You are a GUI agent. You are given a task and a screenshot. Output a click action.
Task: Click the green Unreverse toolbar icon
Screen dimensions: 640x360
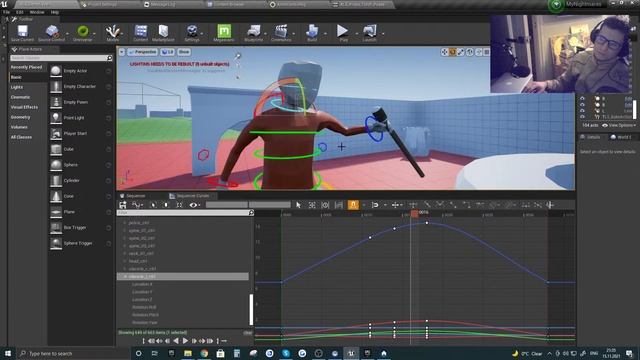click(x=83, y=31)
